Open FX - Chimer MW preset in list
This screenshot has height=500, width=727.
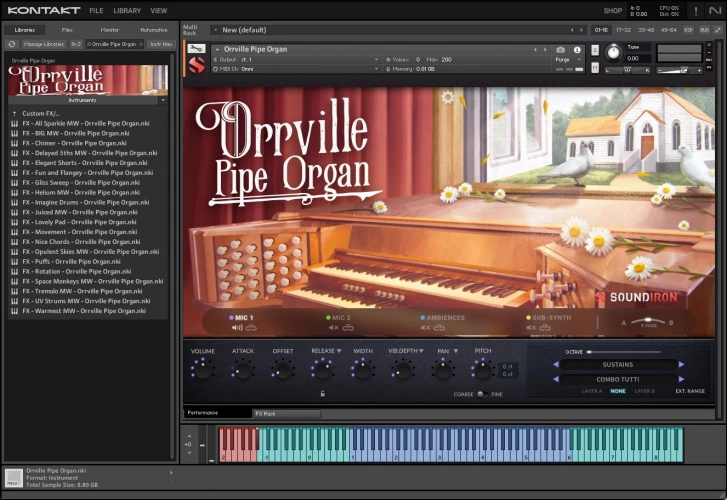click(x=75, y=143)
